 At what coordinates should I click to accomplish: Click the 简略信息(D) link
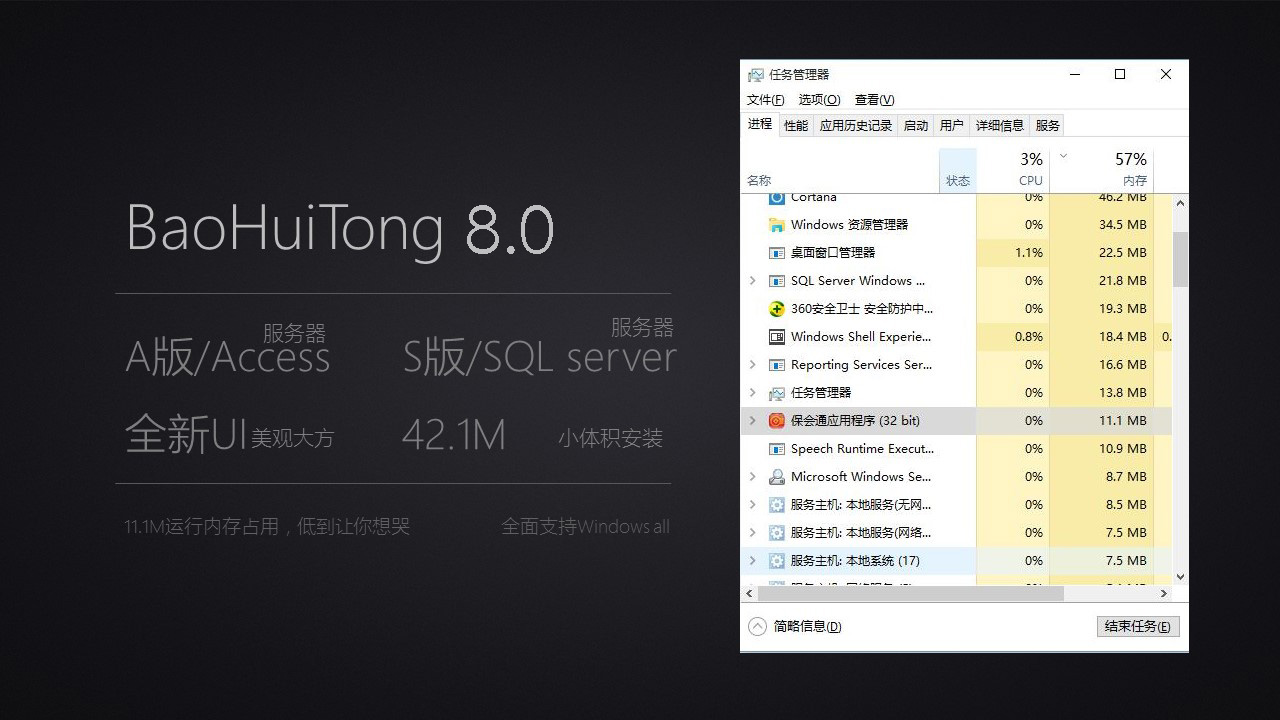(x=808, y=627)
